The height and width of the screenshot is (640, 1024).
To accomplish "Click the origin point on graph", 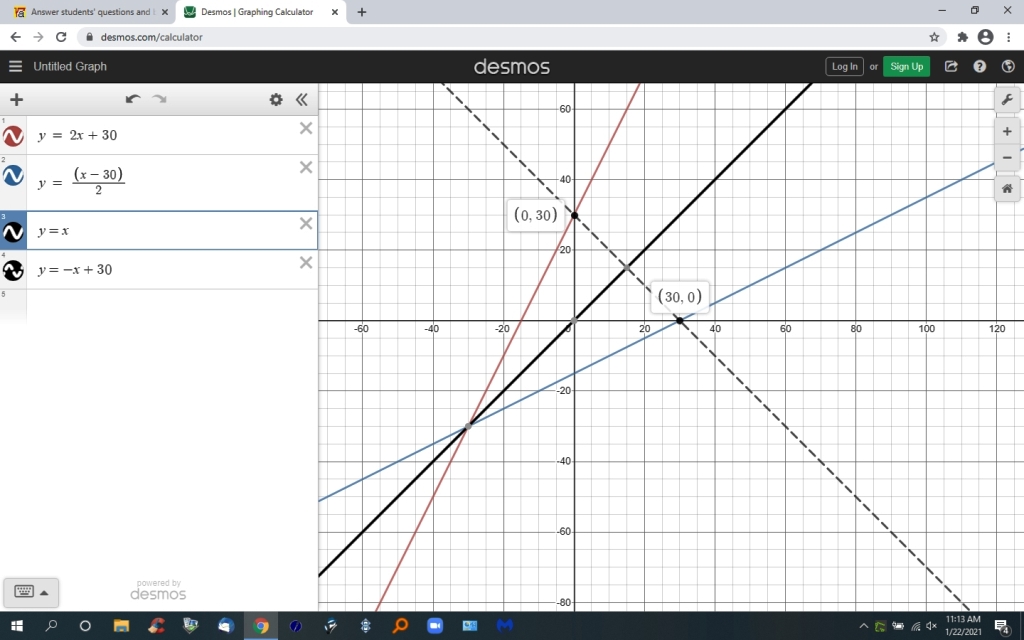I will pos(574,321).
